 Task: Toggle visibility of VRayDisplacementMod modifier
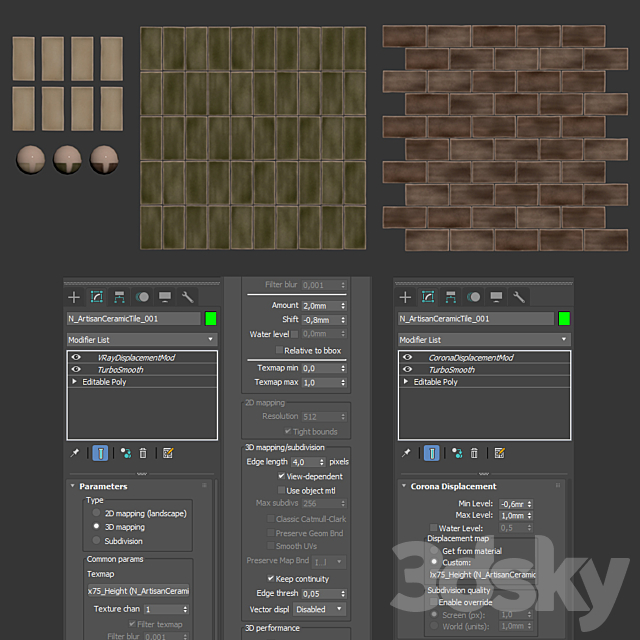76,357
